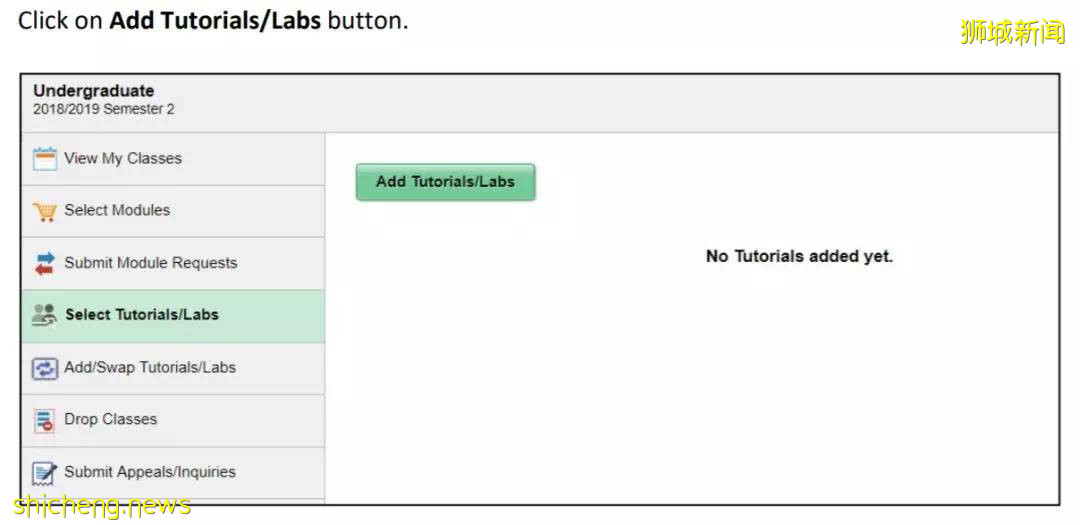Navigate to the Add/Swap Tutorials/Labs text label
The height and width of the screenshot is (525, 1080).
click(150, 367)
